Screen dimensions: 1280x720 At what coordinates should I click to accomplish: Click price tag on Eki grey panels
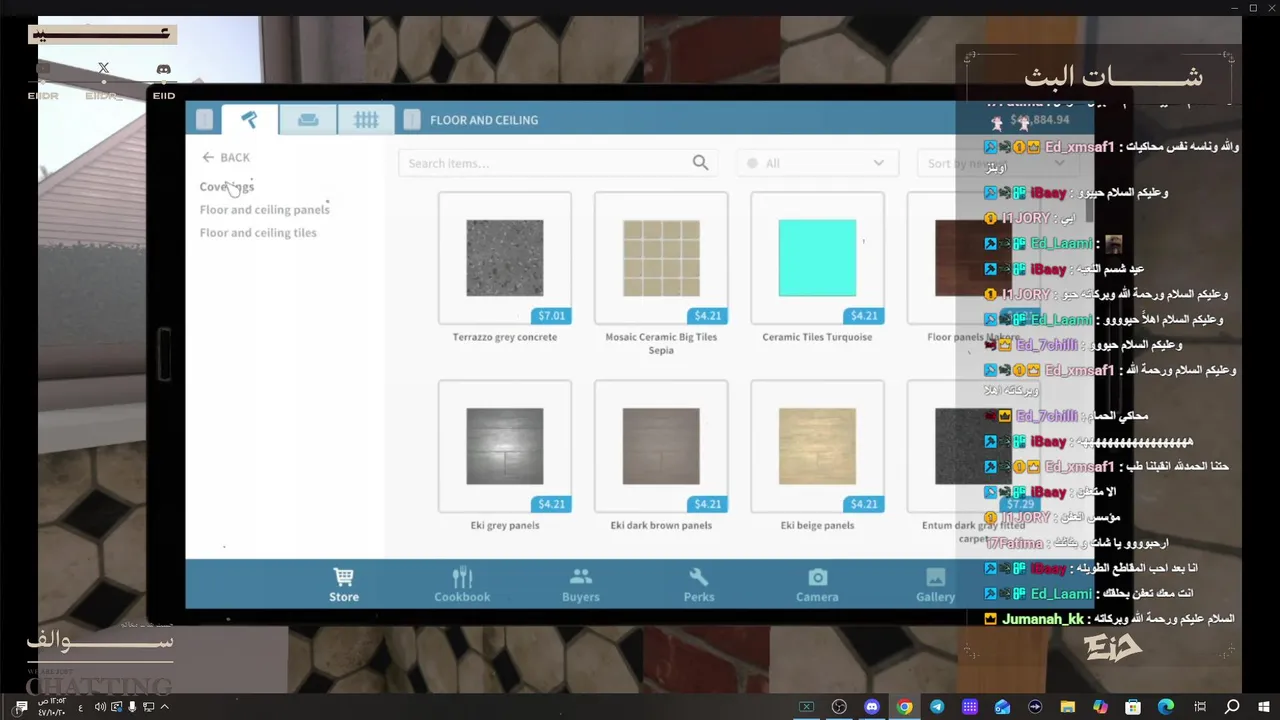tap(551, 504)
